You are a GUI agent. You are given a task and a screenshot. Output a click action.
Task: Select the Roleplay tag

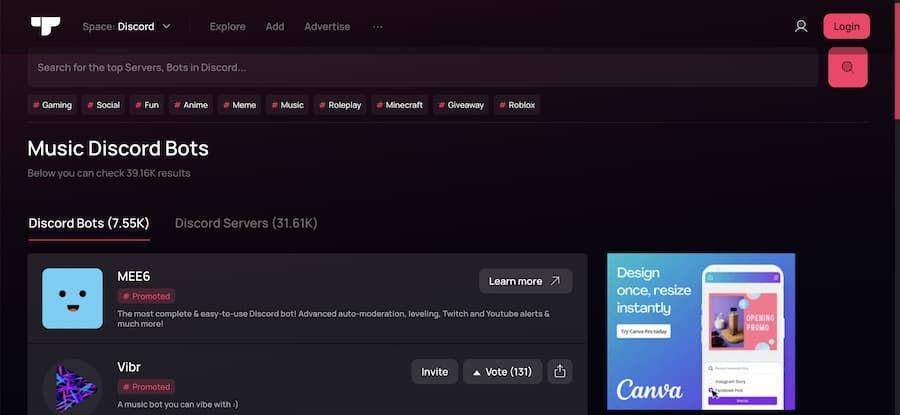pos(340,105)
